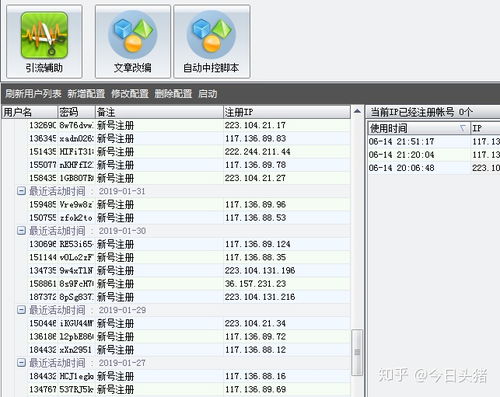This screenshot has width=500, height=397.
Task: Select the row with IP 117.136.88.53
Action: pyautogui.click(x=189, y=218)
